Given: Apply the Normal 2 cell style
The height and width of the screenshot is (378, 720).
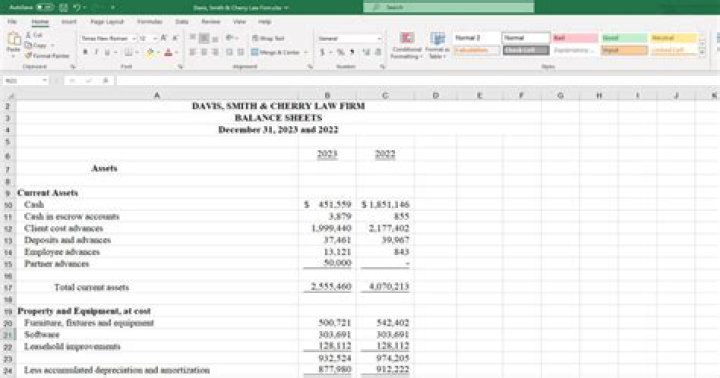Looking at the screenshot, I should 476,38.
